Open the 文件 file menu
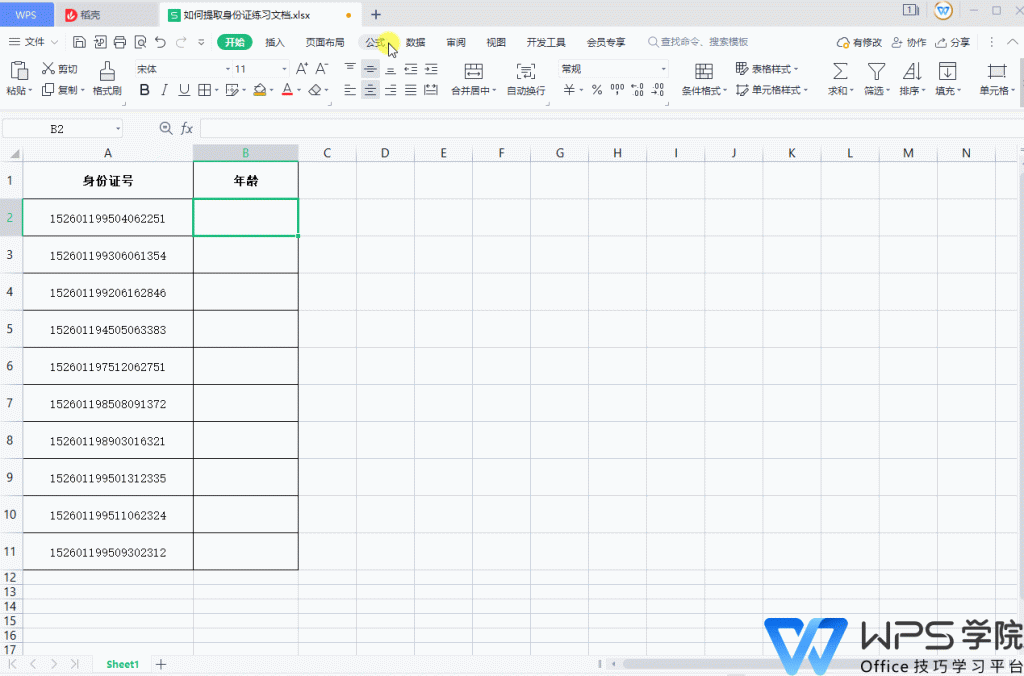Viewport: 1024px width, 676px height. pos(33,42)
